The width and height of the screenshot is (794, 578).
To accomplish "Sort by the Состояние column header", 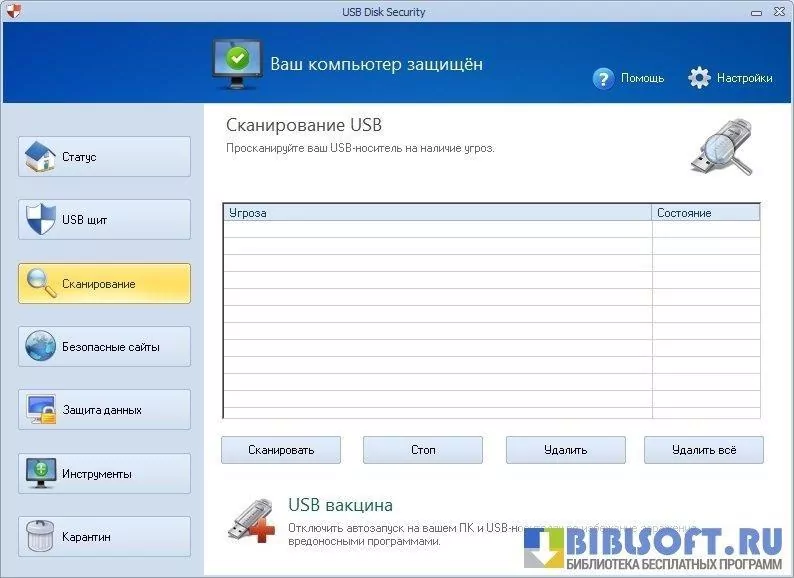I will coord(705,213).
